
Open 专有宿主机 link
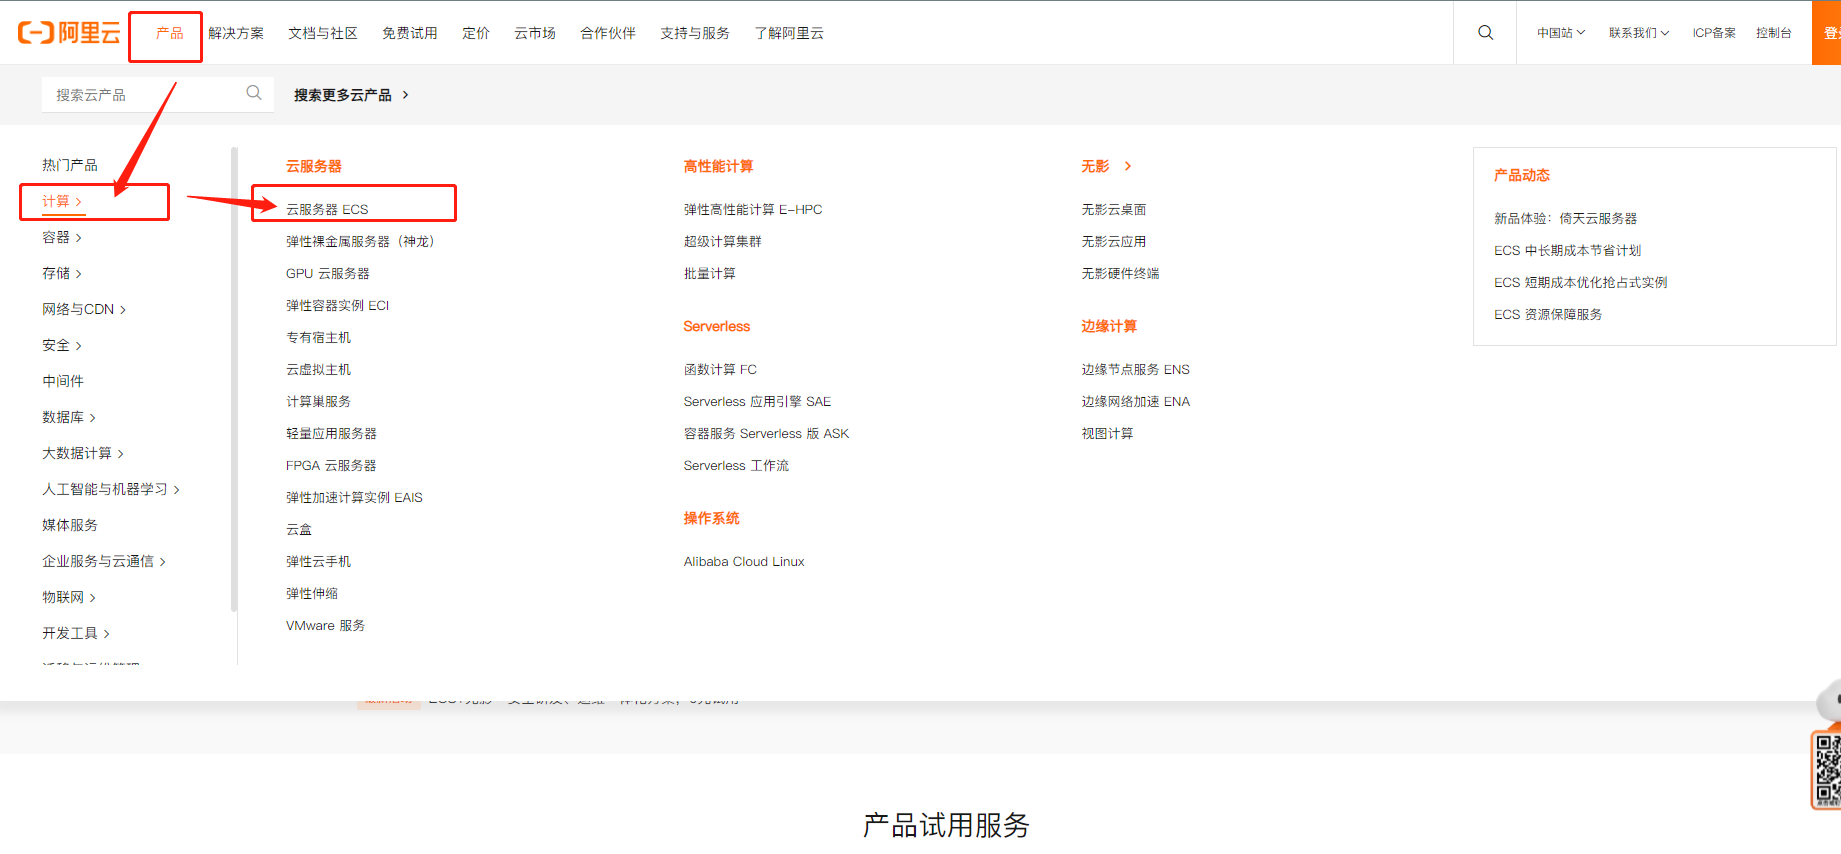pos(319,337)
